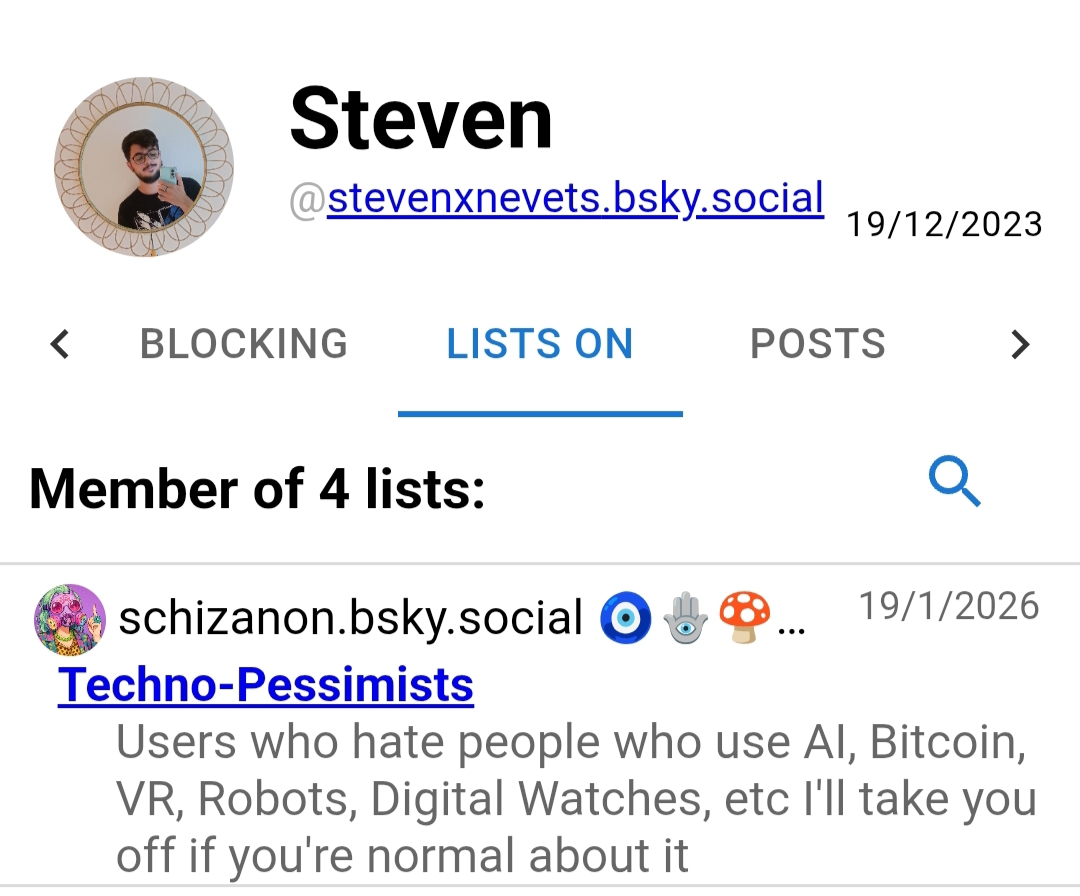The width and height of the screenshot is (1080, 896).
Task: Open list search with the magnifier icon
Action: click(955, 484)
